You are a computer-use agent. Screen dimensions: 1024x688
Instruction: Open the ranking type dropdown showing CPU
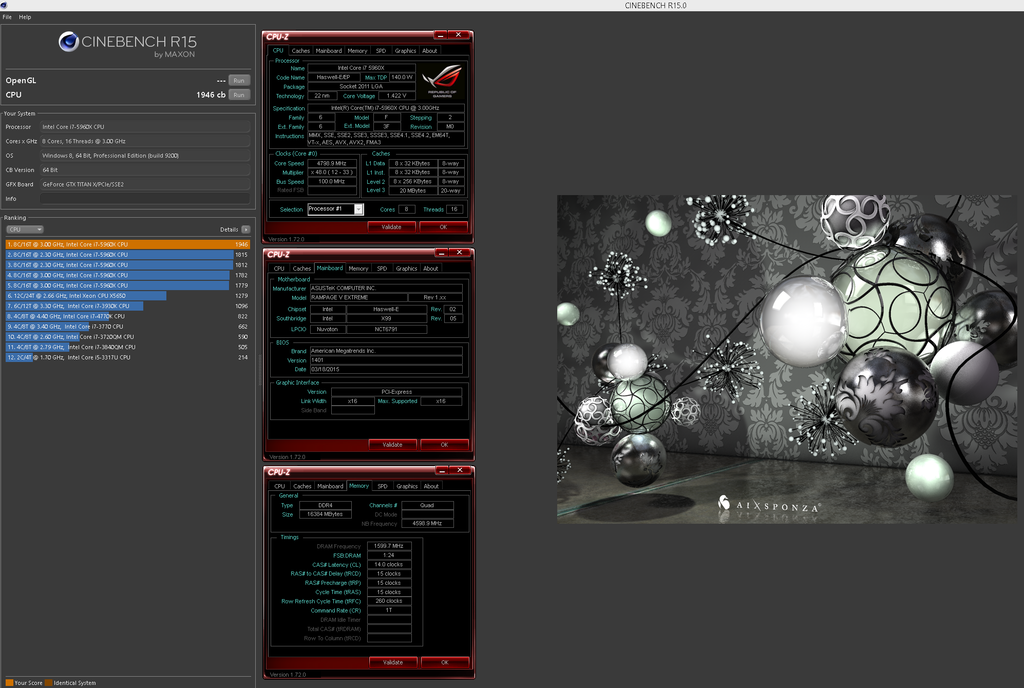[x=25, y=229]
